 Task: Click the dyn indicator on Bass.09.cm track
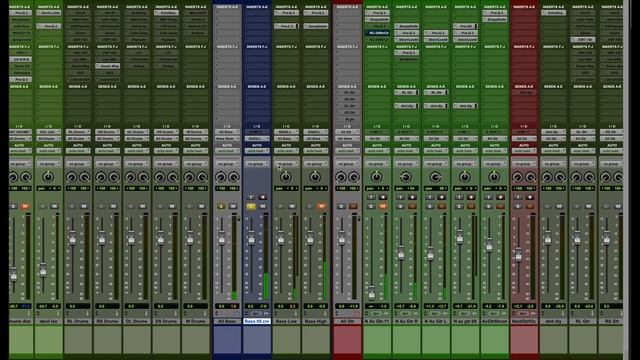pyautogui.click(x=256, y=313)
